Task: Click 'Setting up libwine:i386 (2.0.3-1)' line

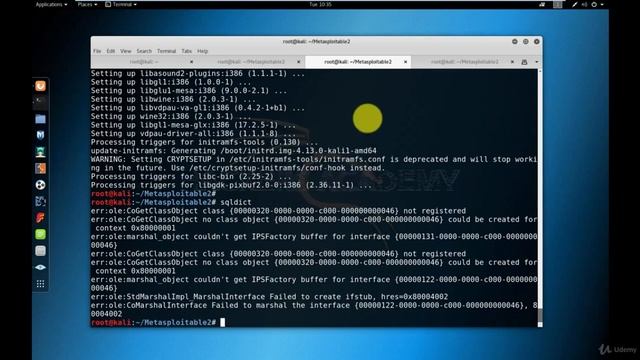Action: coord(173,100)
